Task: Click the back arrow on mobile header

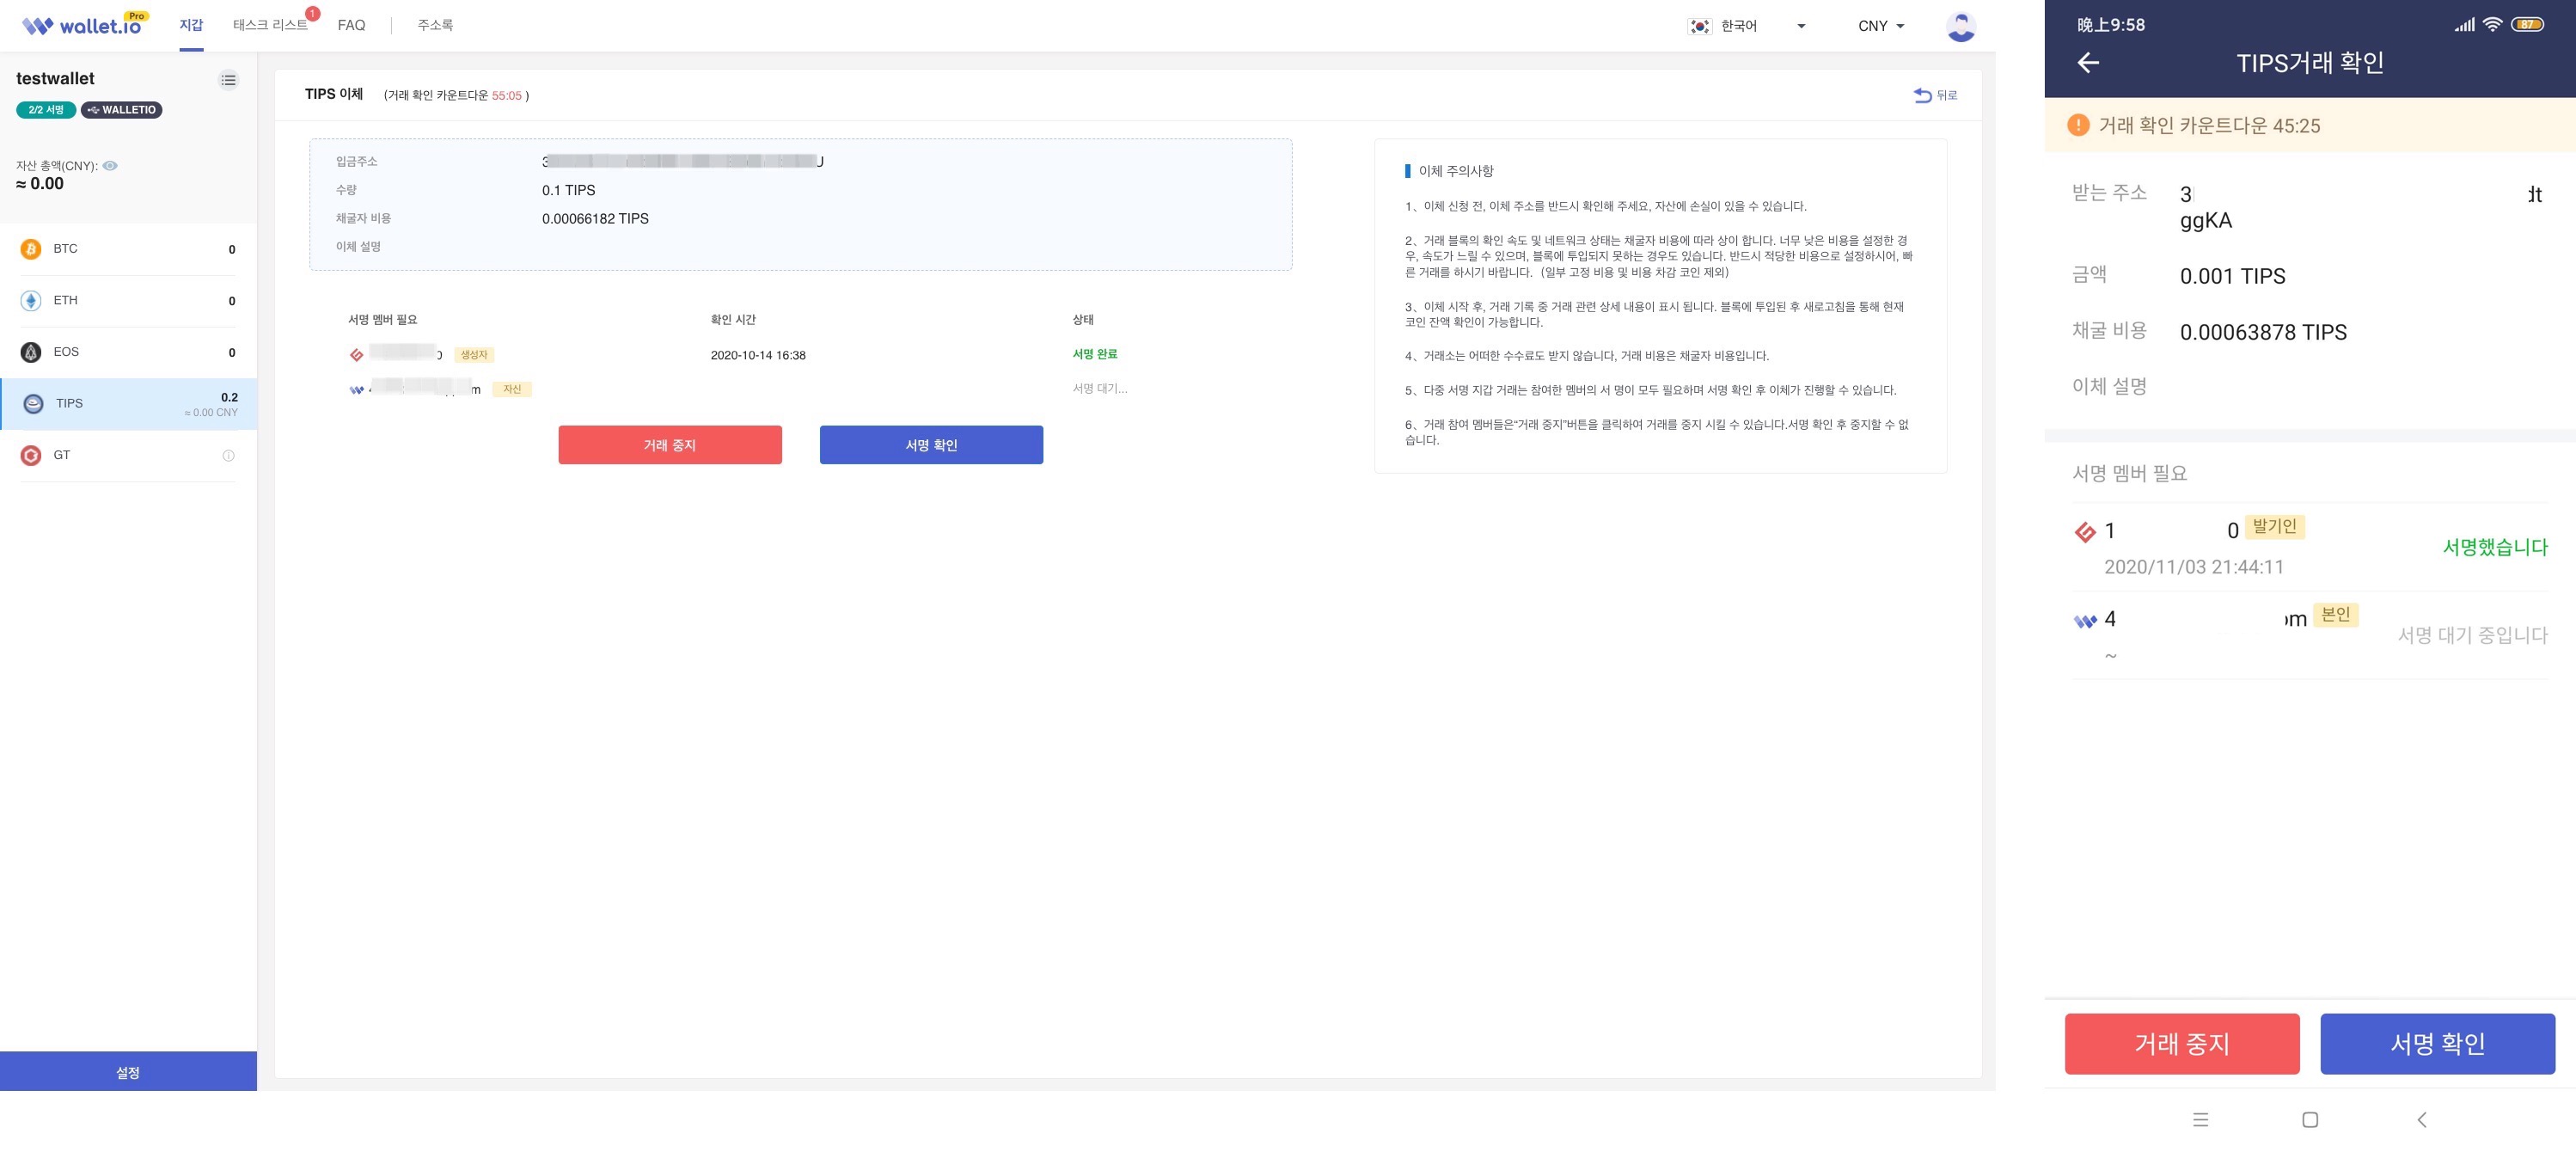Action: (x=2088, y=63)
